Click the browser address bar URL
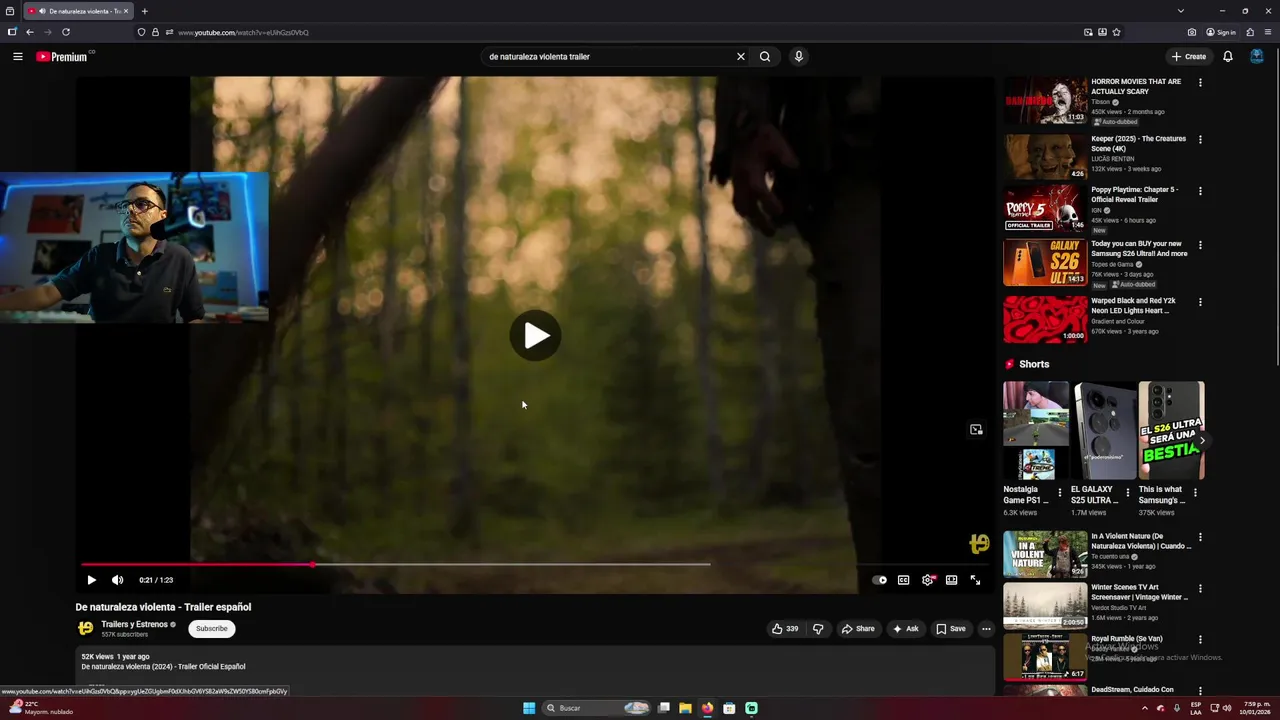This screenshot has height=720, width=1280. (x=243, y=32)
